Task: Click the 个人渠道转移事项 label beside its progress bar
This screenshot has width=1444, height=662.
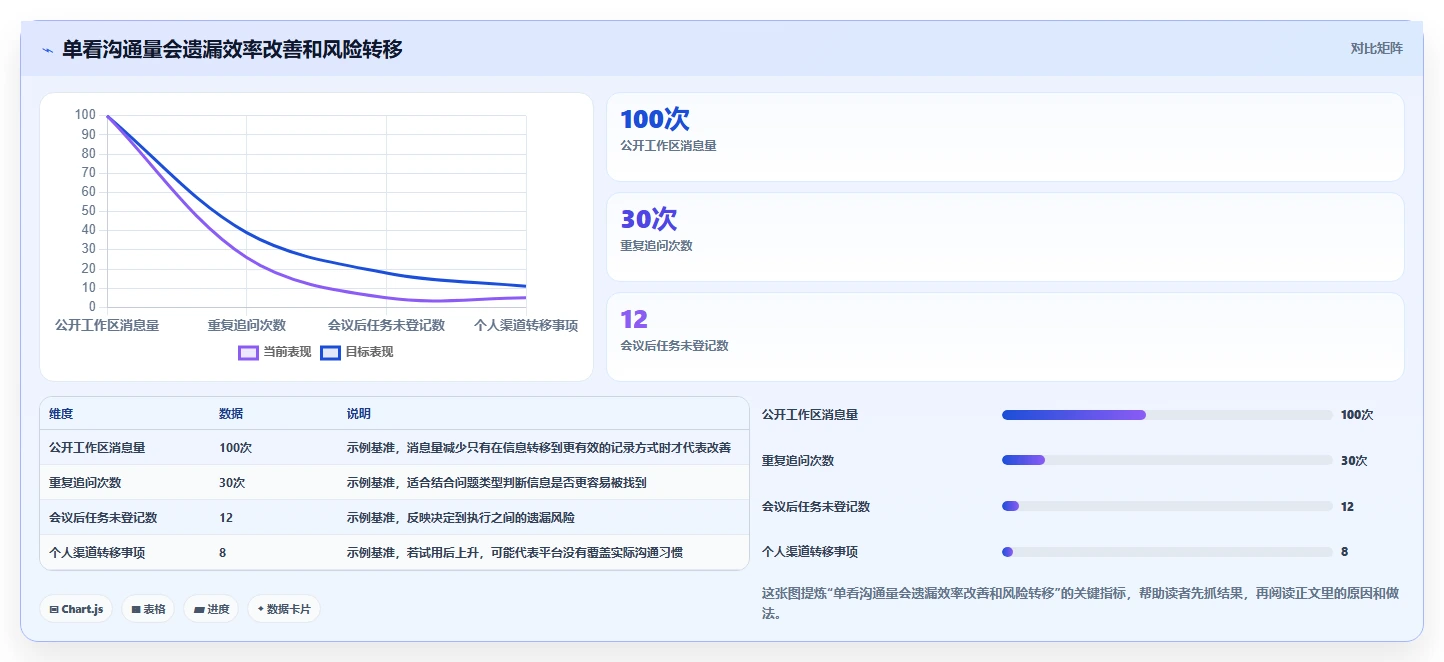Action: click(x=810, y=552)
